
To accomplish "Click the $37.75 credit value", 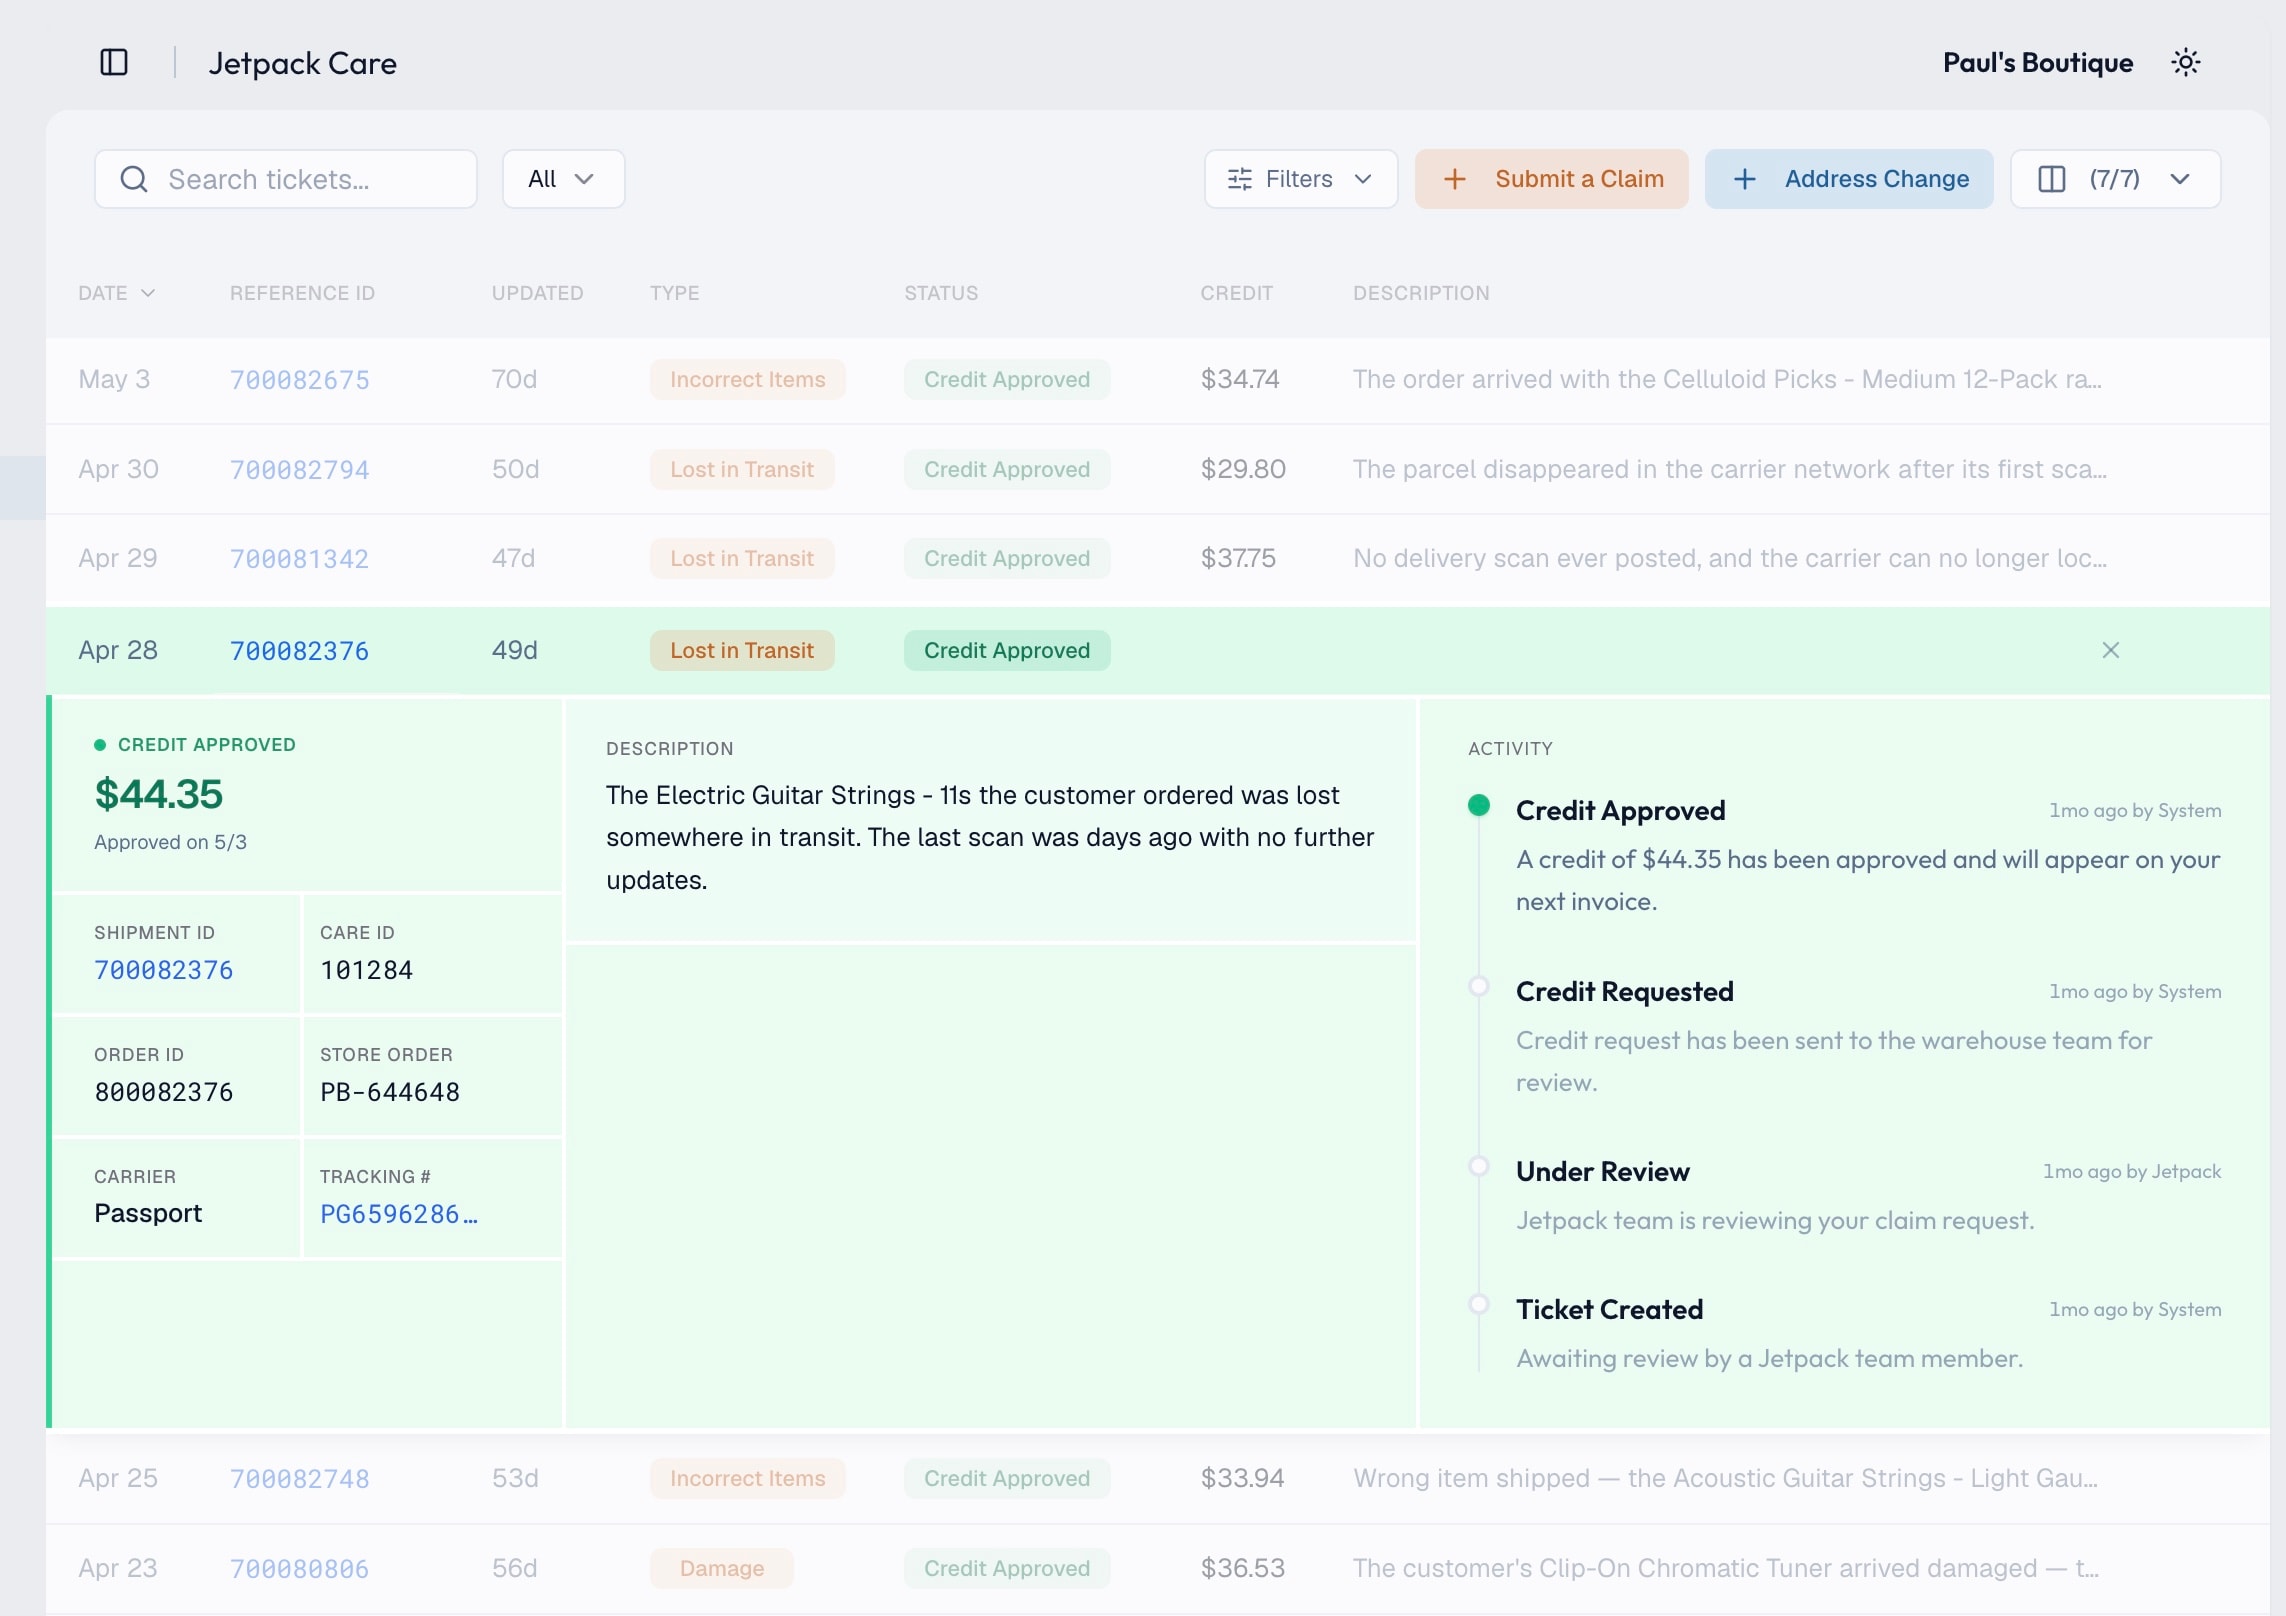I will pos(1237,559).
